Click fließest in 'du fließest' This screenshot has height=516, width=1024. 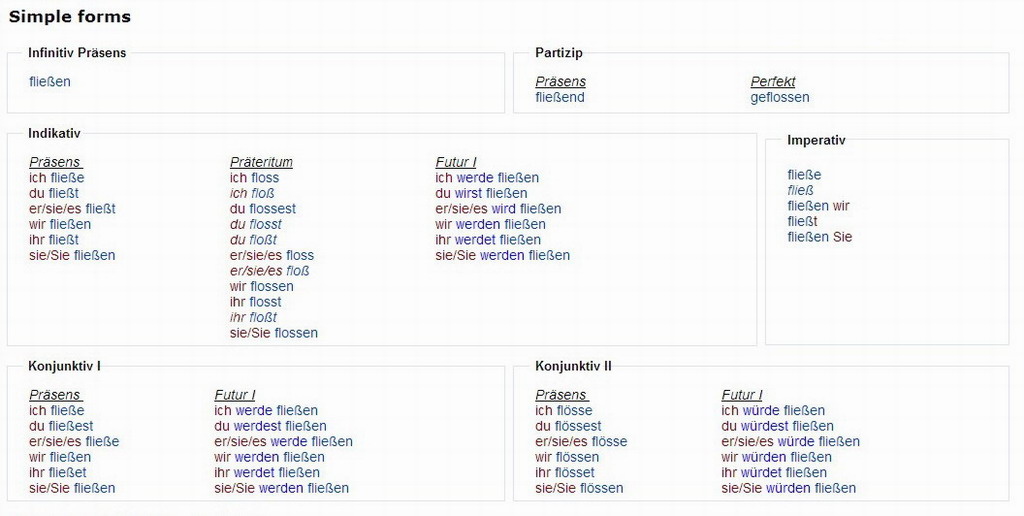[x=72, y=426]
